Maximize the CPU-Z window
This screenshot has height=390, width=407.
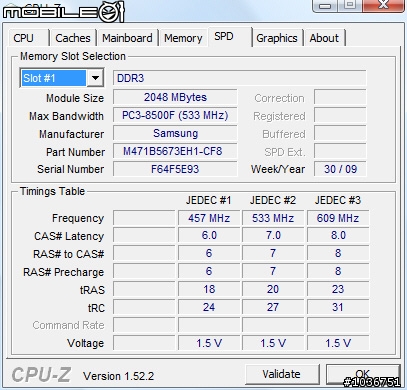tap(350, 5)
